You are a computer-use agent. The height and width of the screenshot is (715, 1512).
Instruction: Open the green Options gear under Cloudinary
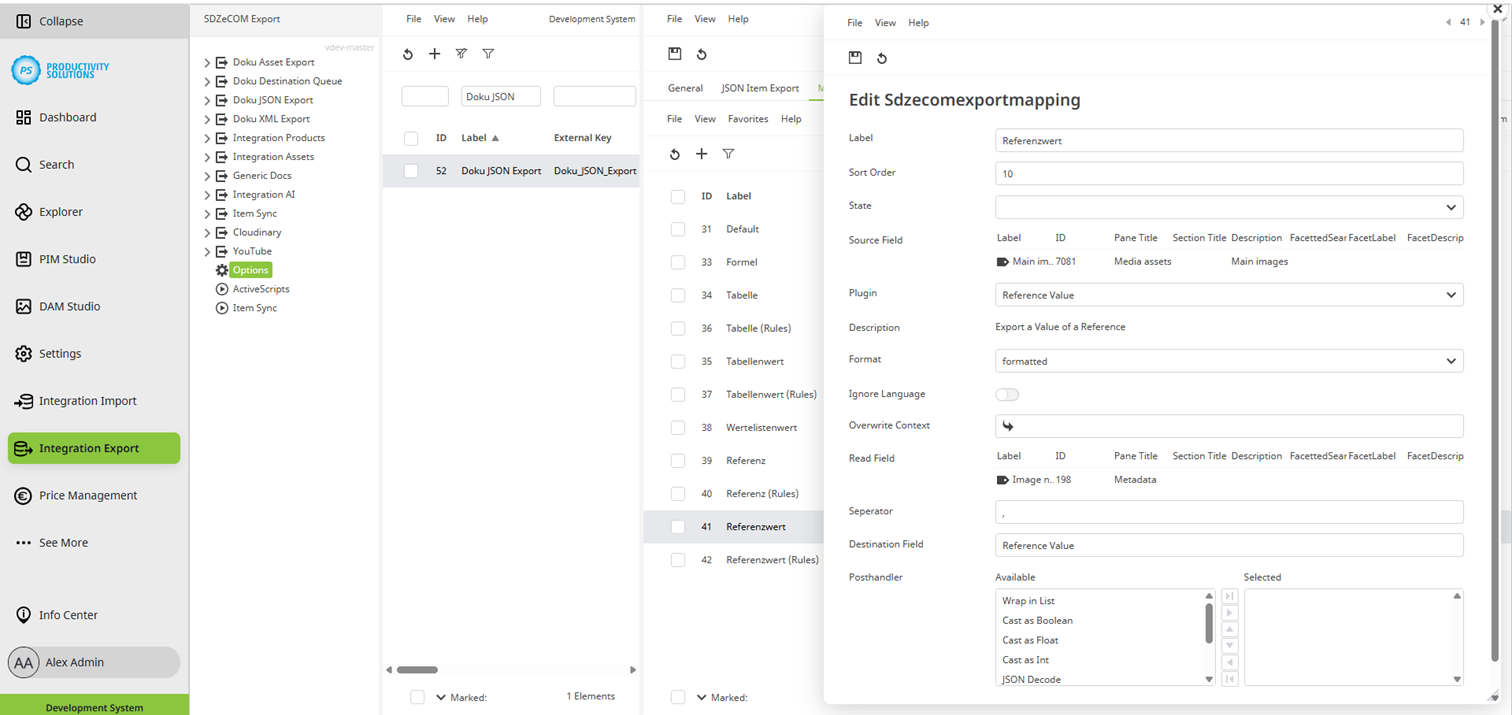249,270
